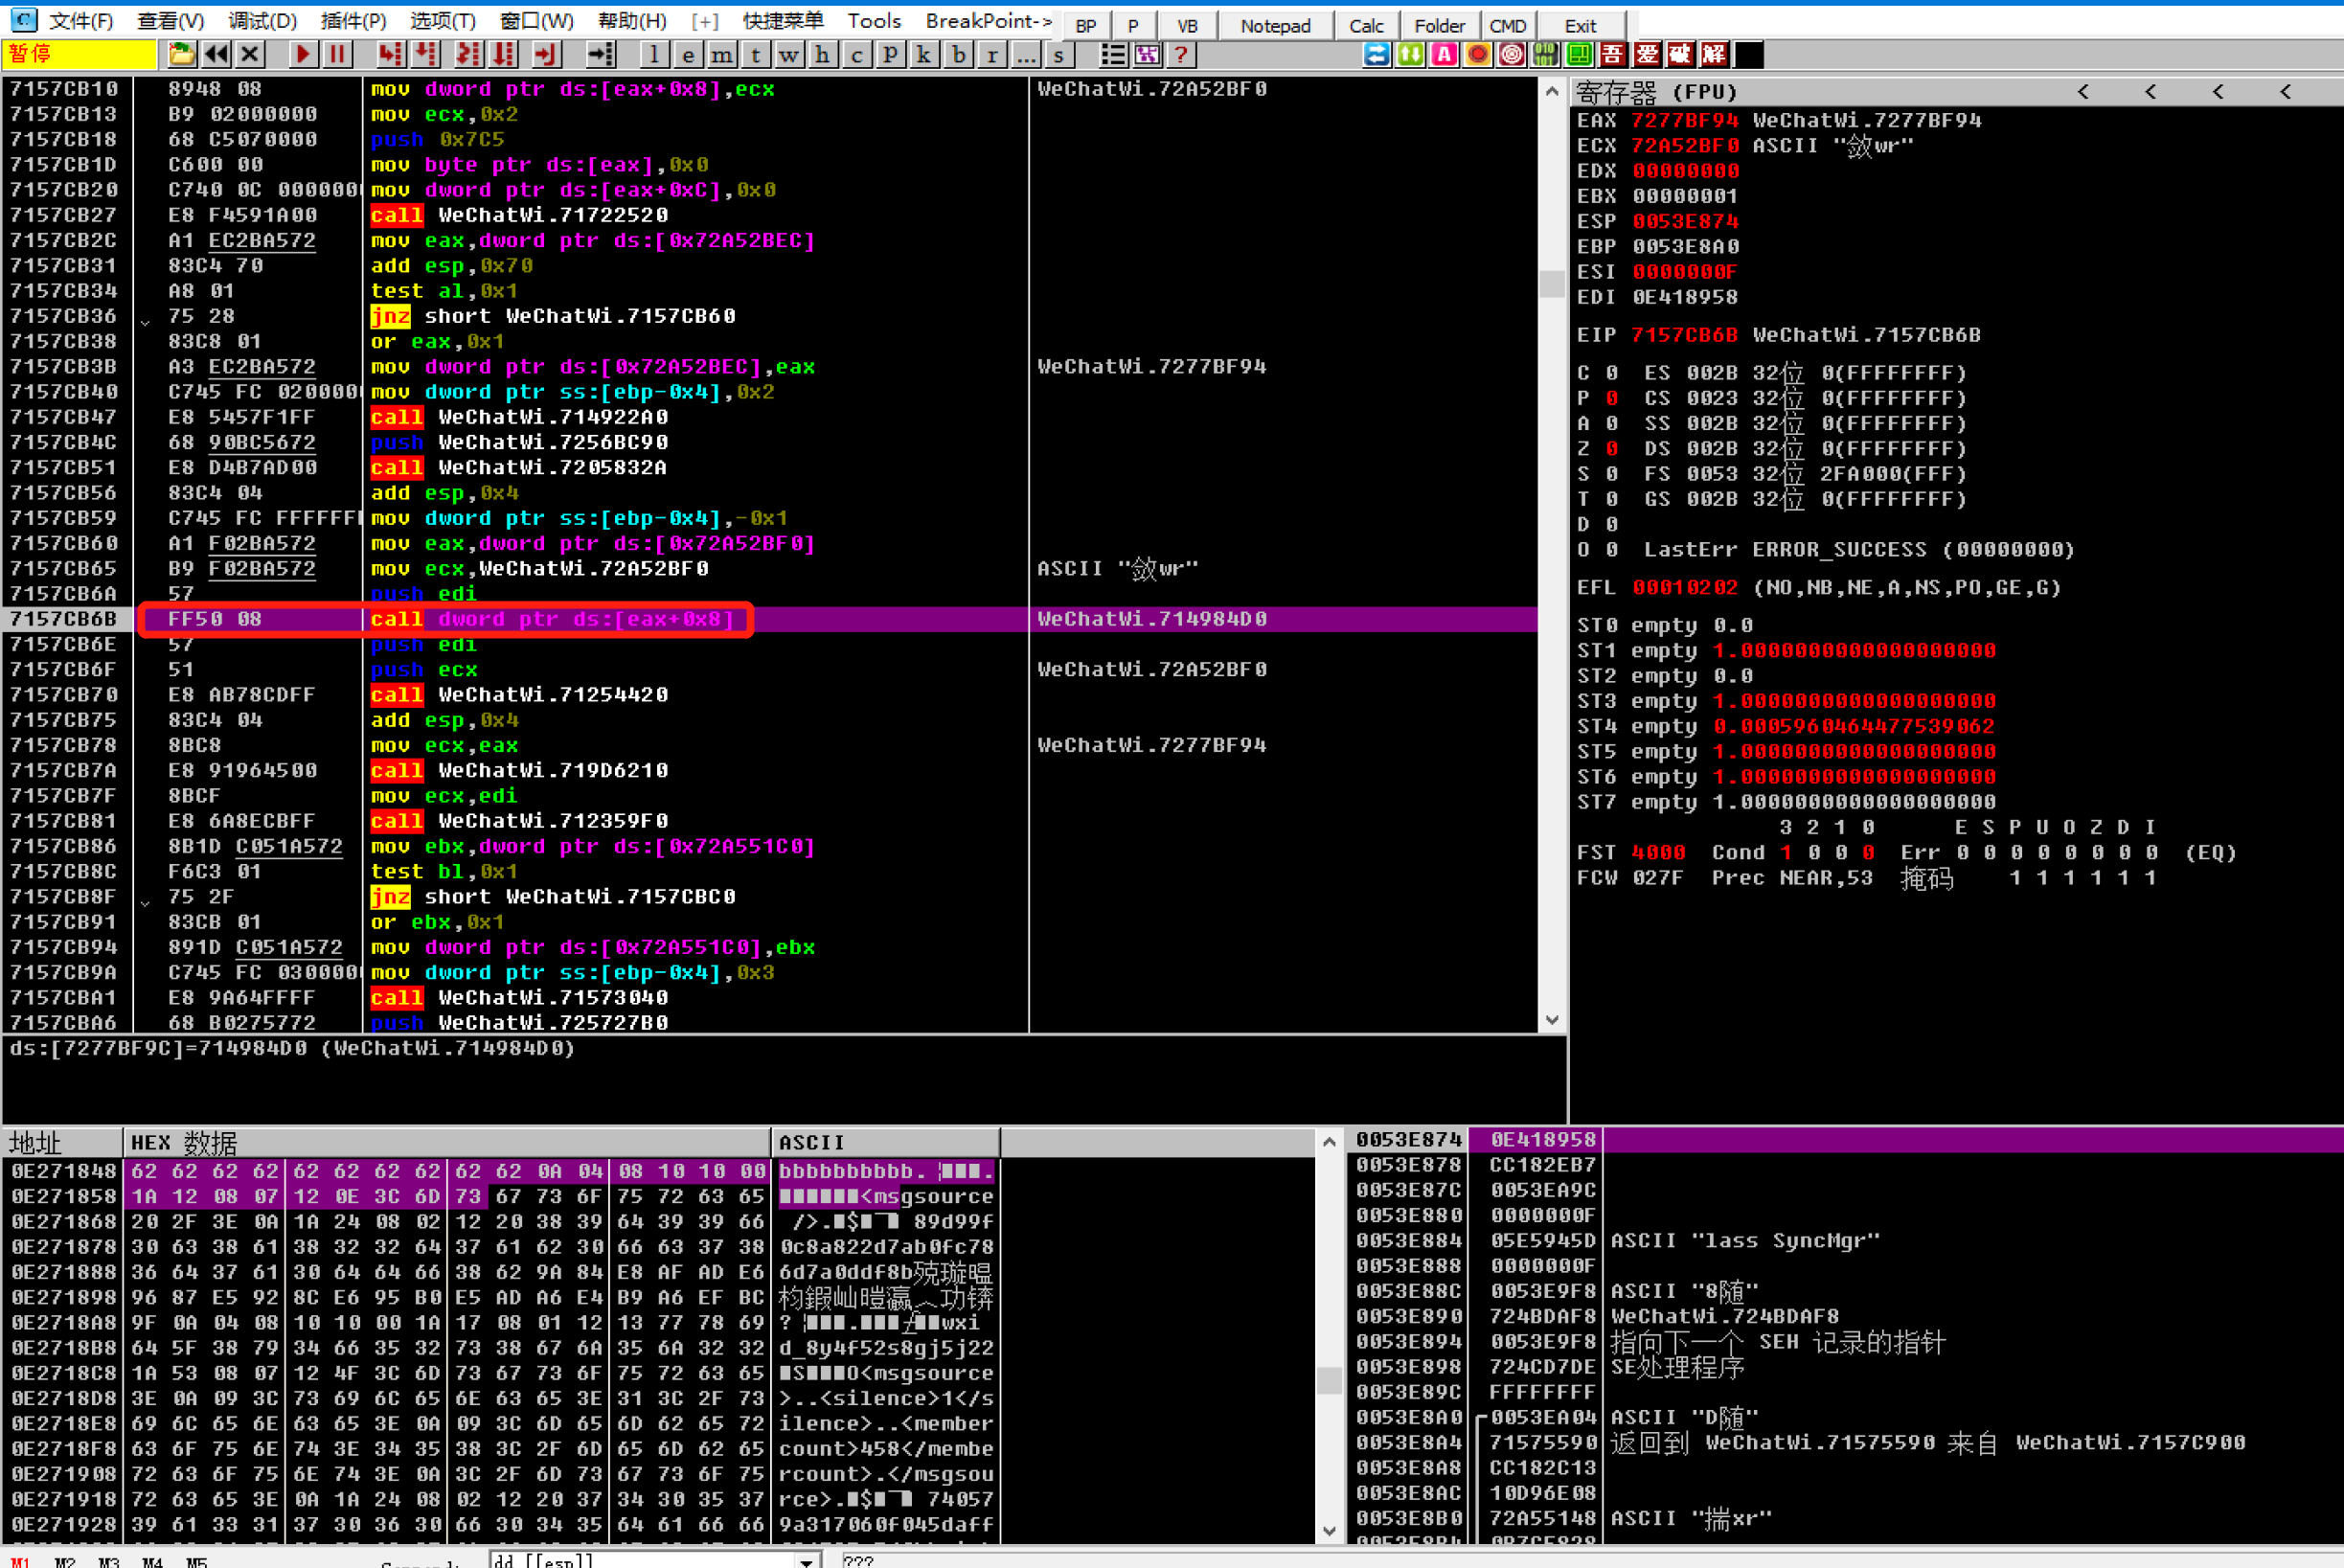Click the blue swap arrows plugin icon
Image resolution: width=2344 pixels, height=1568 pixels.
pyautogui.click(x=1377, y=55)
